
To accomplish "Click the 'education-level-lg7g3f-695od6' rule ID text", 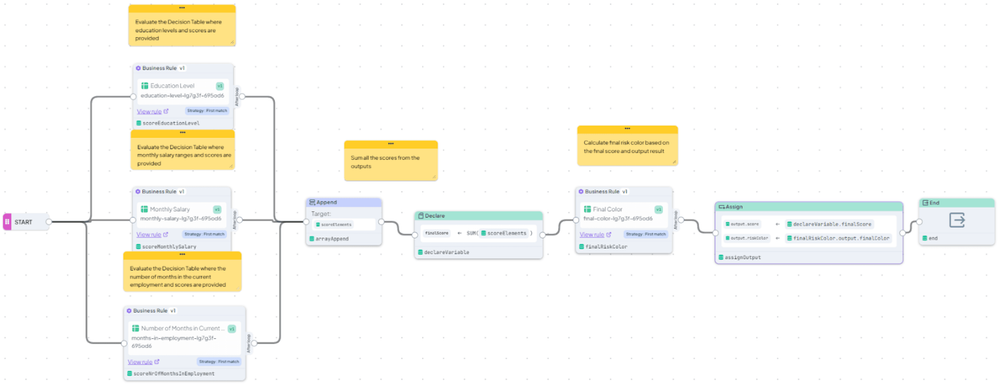I will click(x=182, y=96).
